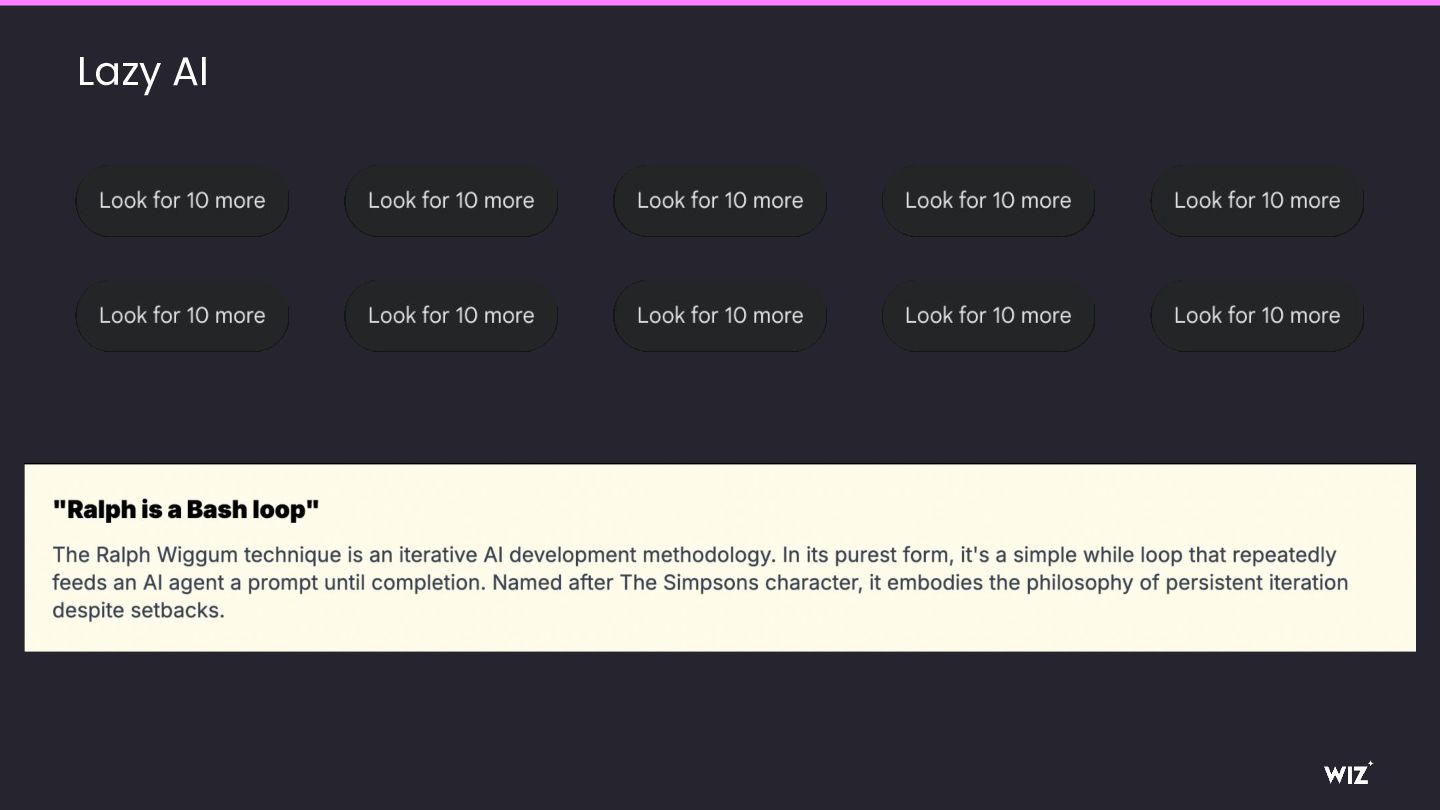Hit the fourth "Look for 10 more" button in the bottom row
1440x810 pixels.
[988, 315]
